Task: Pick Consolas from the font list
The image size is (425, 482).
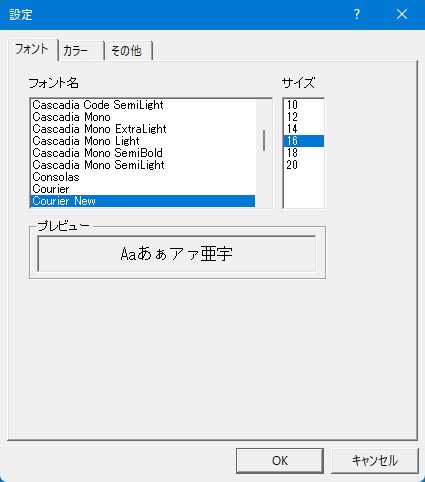Action: pos(143,177)
